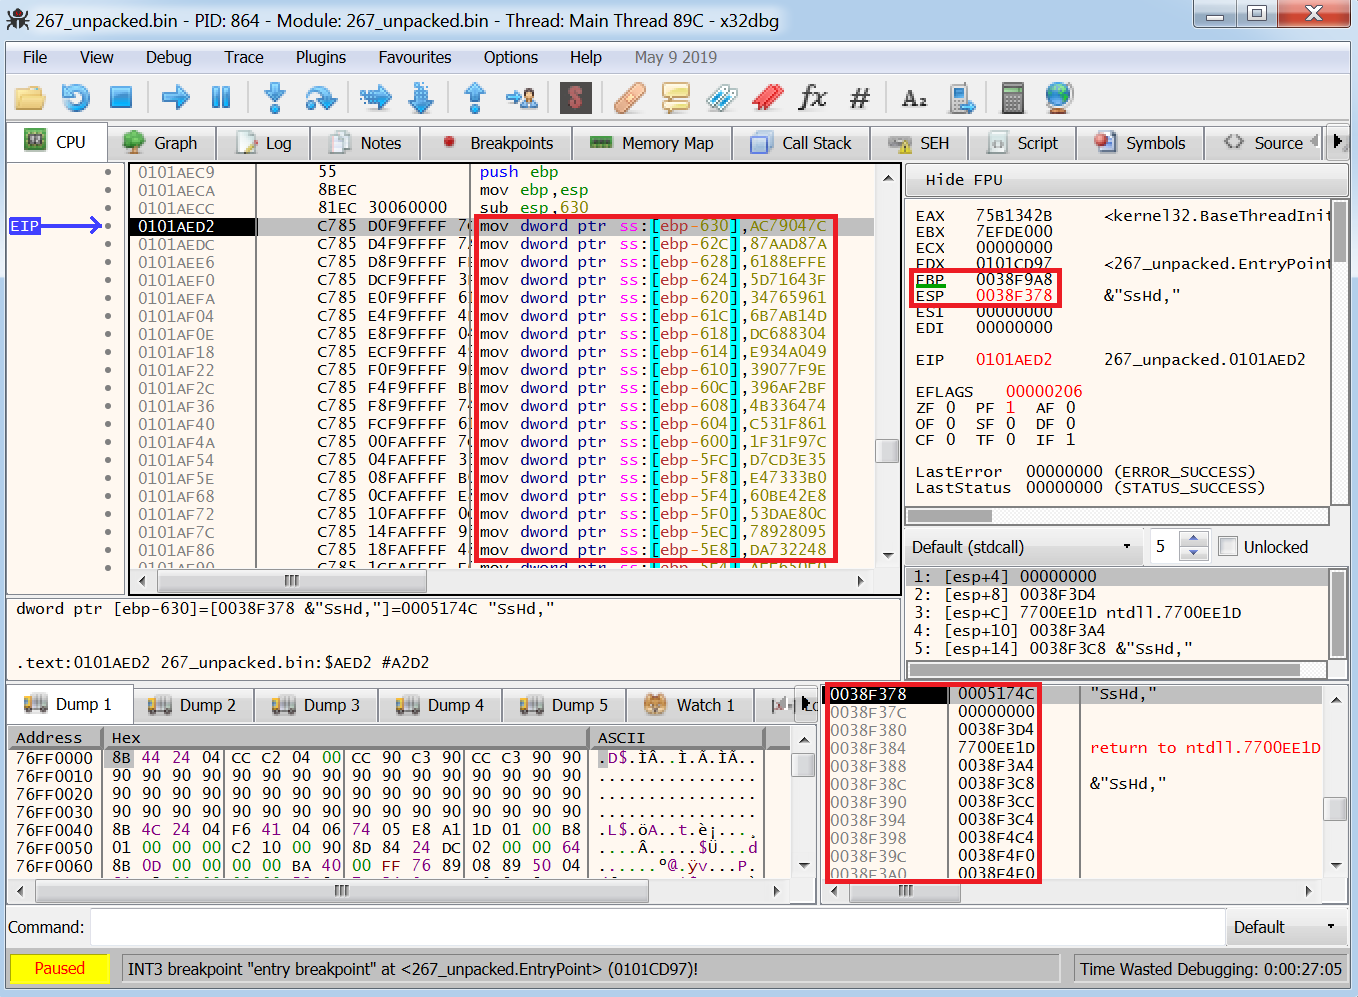Switch to the Script tab
This screenshot has height=997, width=1358.
tap(1023, 143)
